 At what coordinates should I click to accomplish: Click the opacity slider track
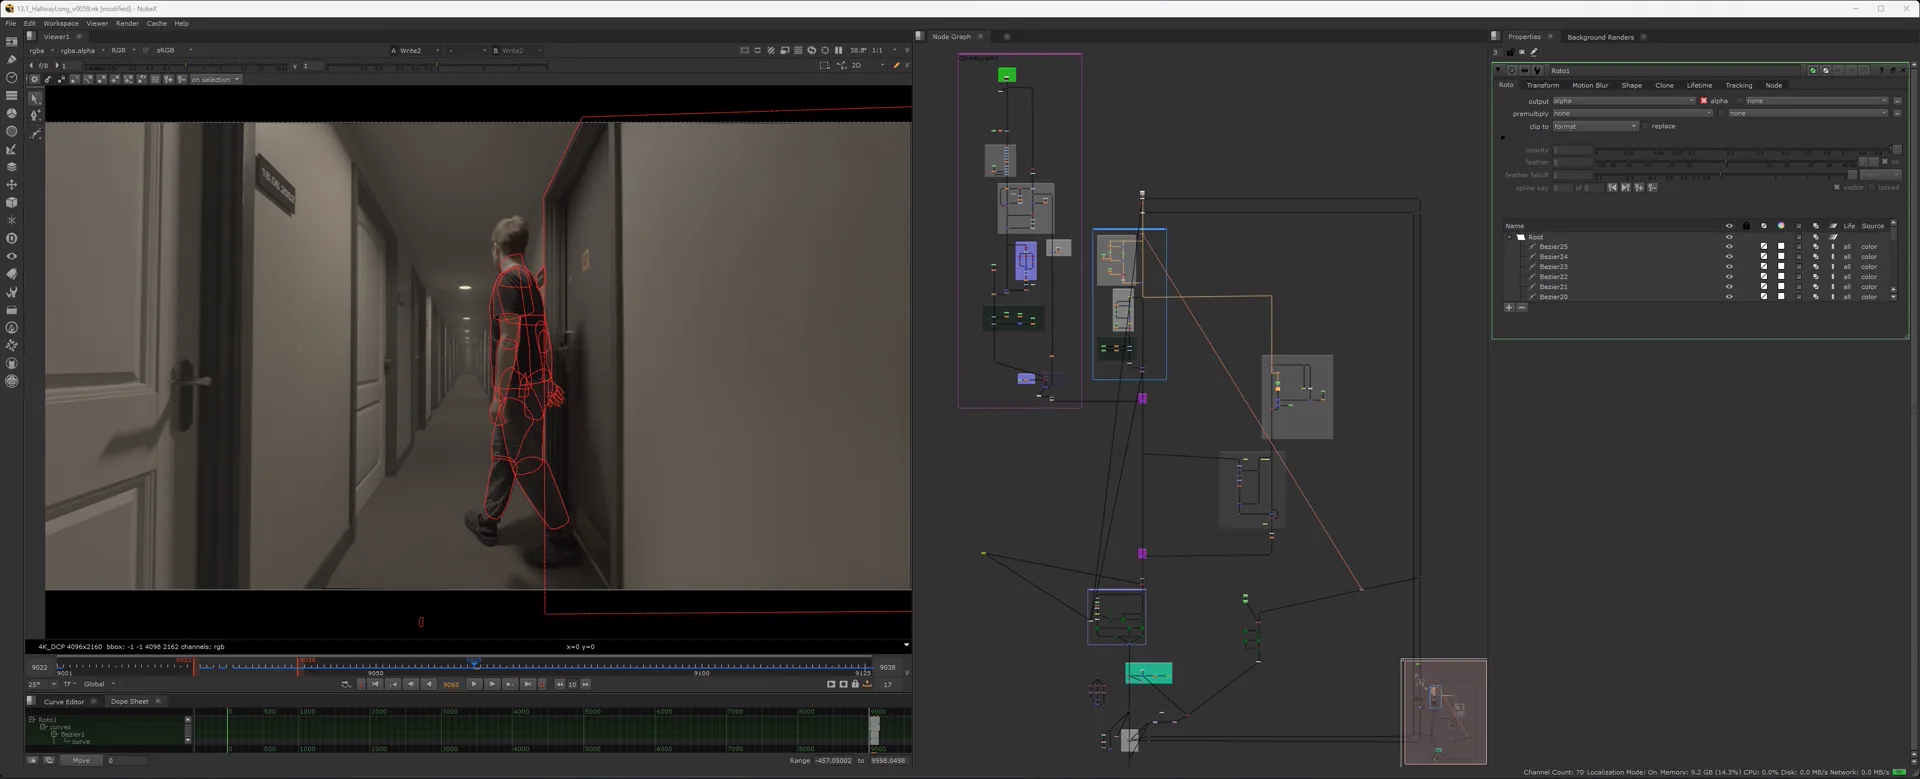[1741, 150]
